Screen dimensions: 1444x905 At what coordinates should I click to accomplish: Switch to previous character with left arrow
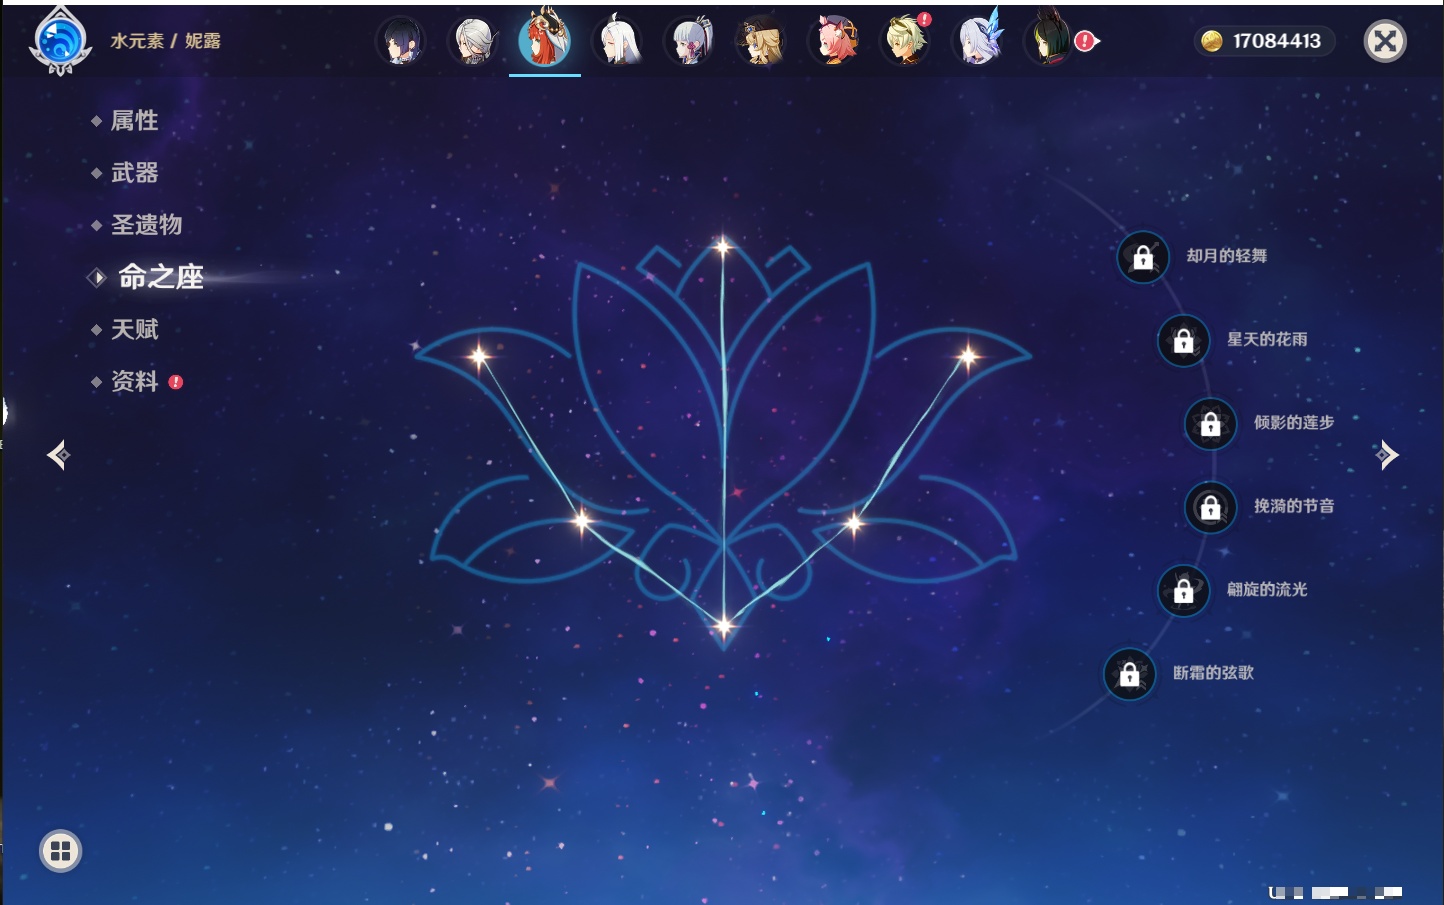click(58, 455)
